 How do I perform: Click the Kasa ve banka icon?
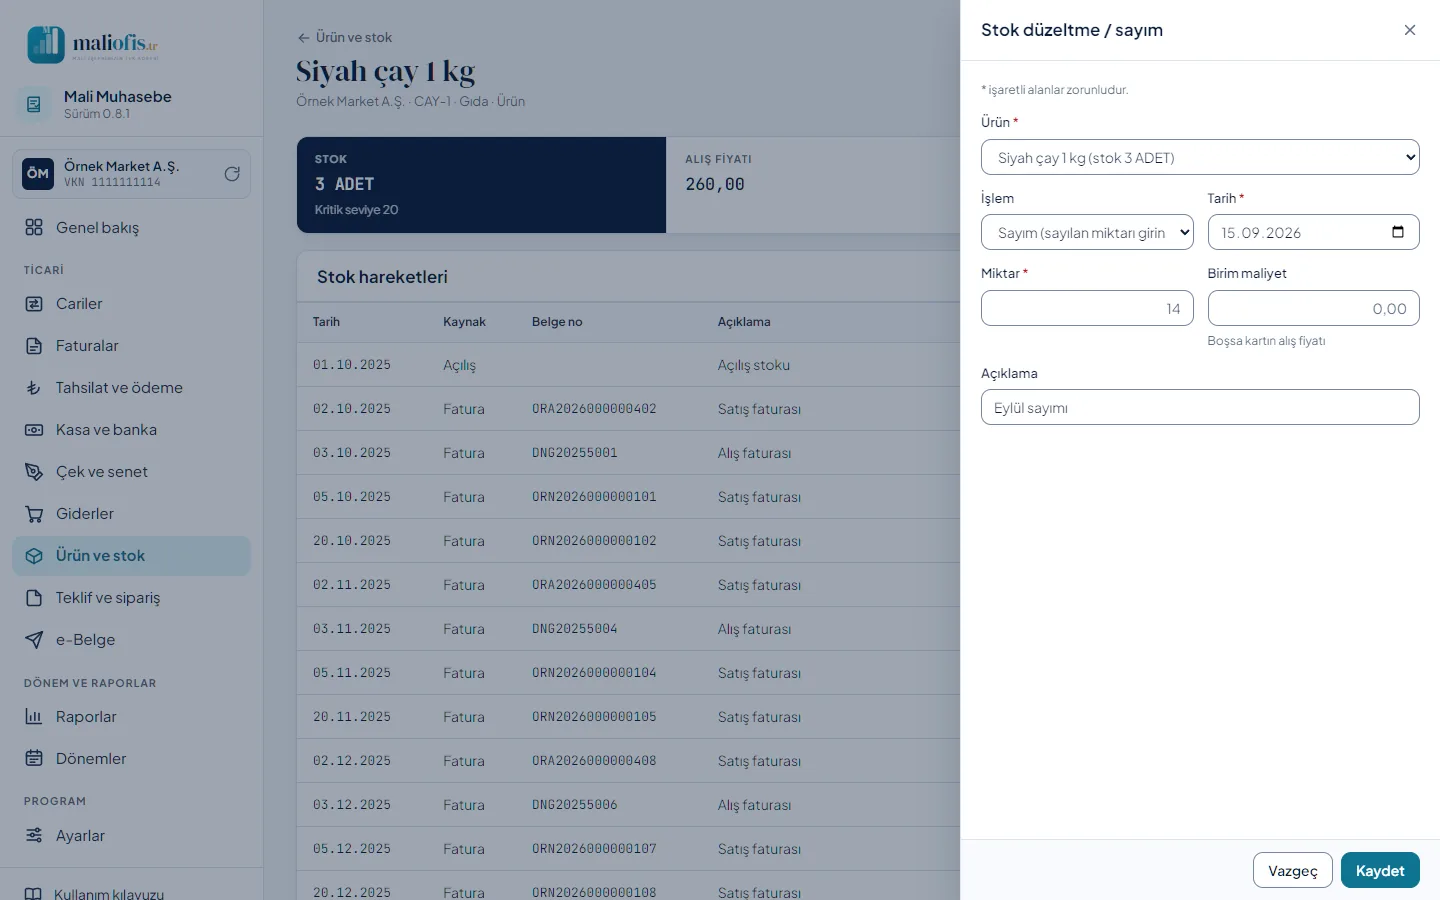click(34, 430)
